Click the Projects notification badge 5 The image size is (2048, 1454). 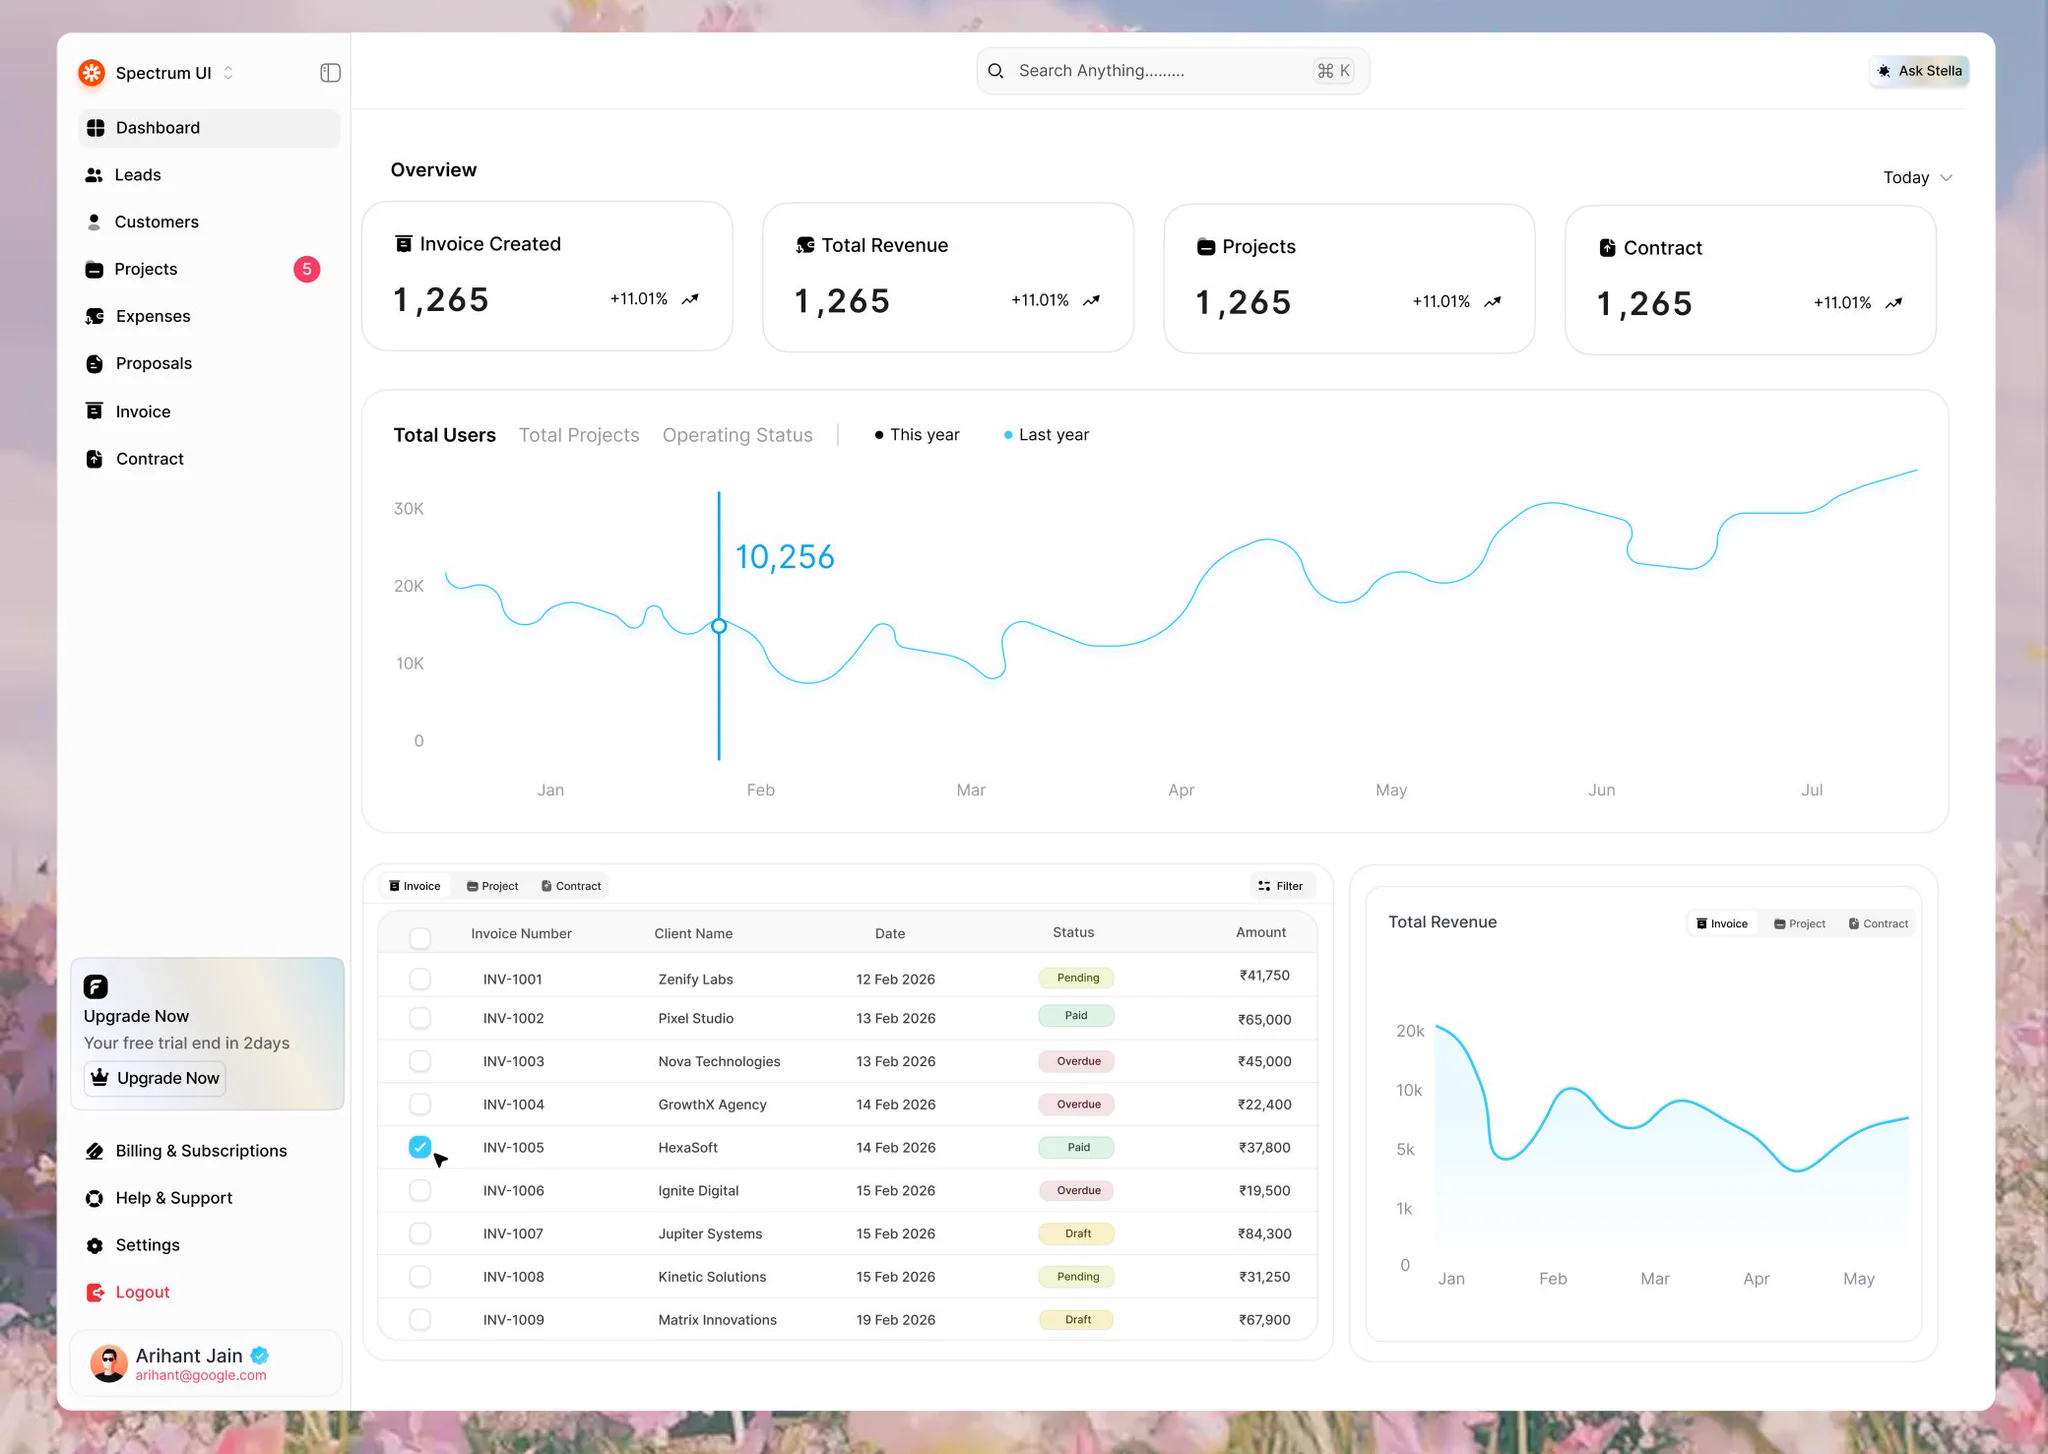[x=307, y=269]
